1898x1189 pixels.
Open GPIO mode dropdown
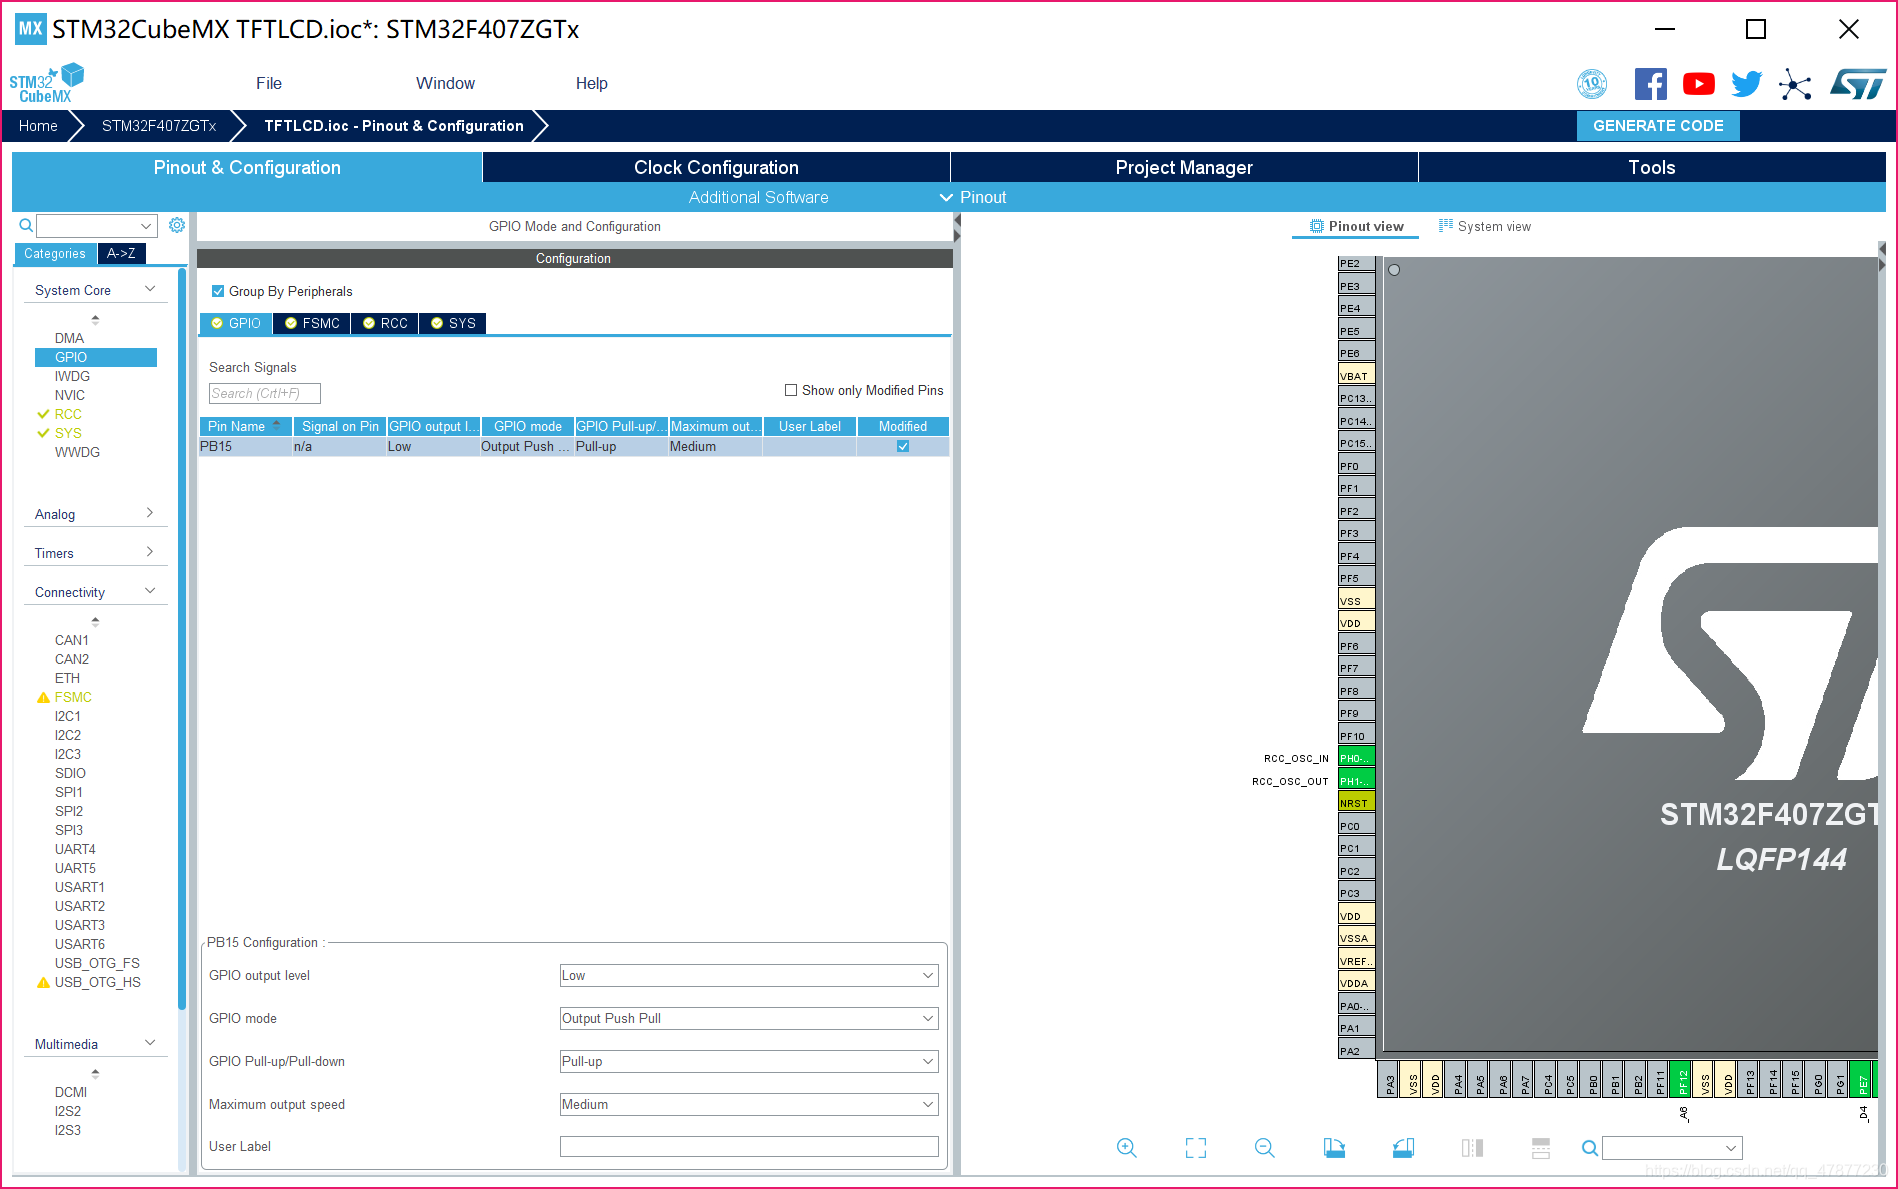(x=749, y=1018)
